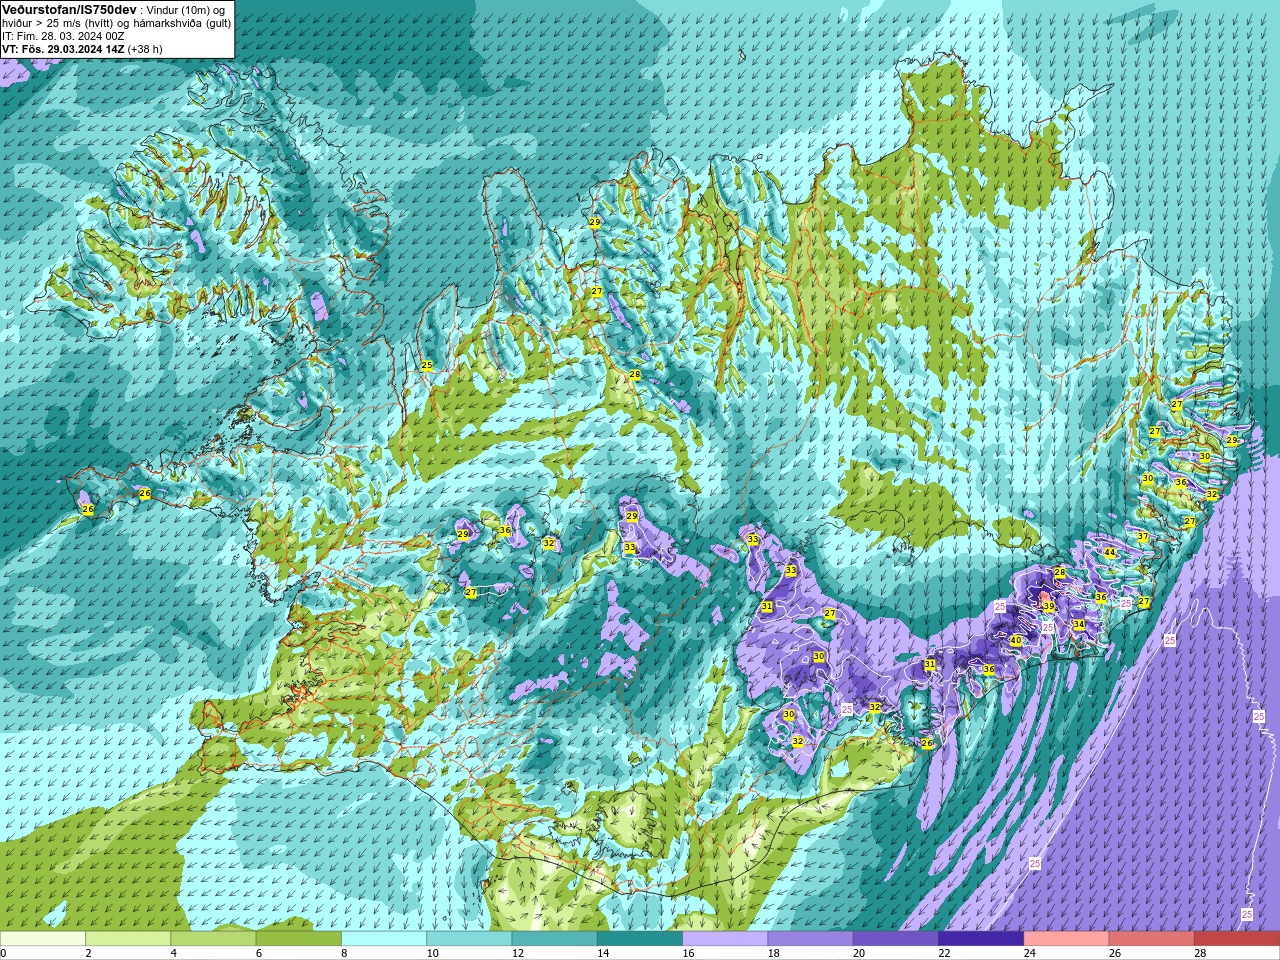This screenshot has width=1280, height=960.
Task: Click the legend tick label 6
Action: (x=258, y=953)
